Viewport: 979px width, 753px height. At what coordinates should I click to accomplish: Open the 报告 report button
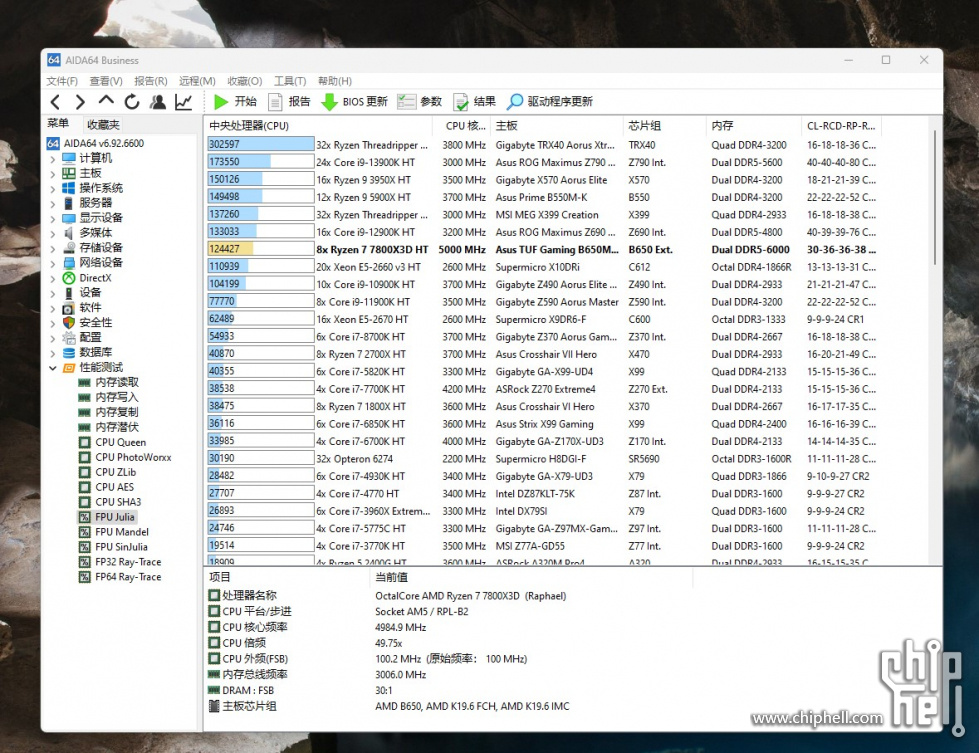point(289,101)
